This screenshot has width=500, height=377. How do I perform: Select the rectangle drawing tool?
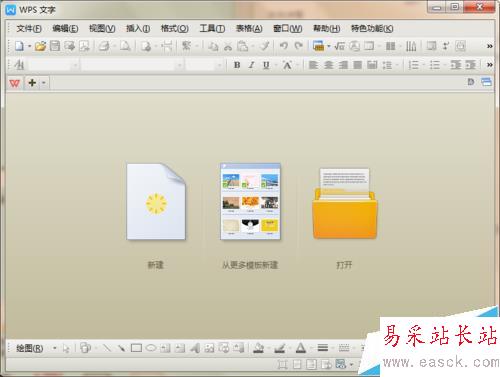coord(136,348)
